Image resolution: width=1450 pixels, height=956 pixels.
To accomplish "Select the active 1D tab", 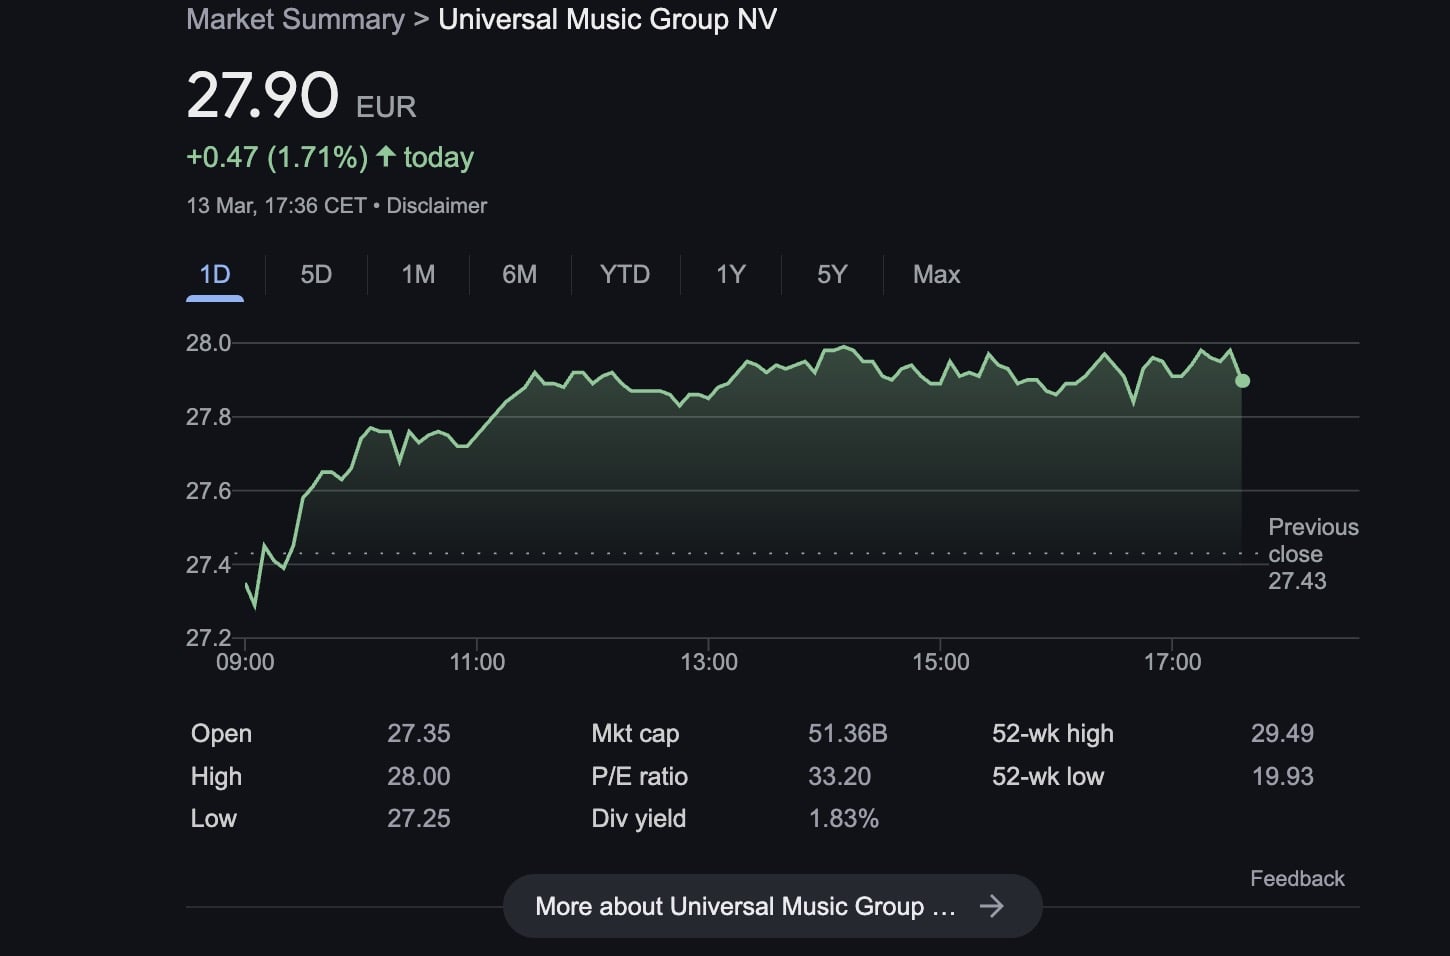I will click(x=215, y=274).
